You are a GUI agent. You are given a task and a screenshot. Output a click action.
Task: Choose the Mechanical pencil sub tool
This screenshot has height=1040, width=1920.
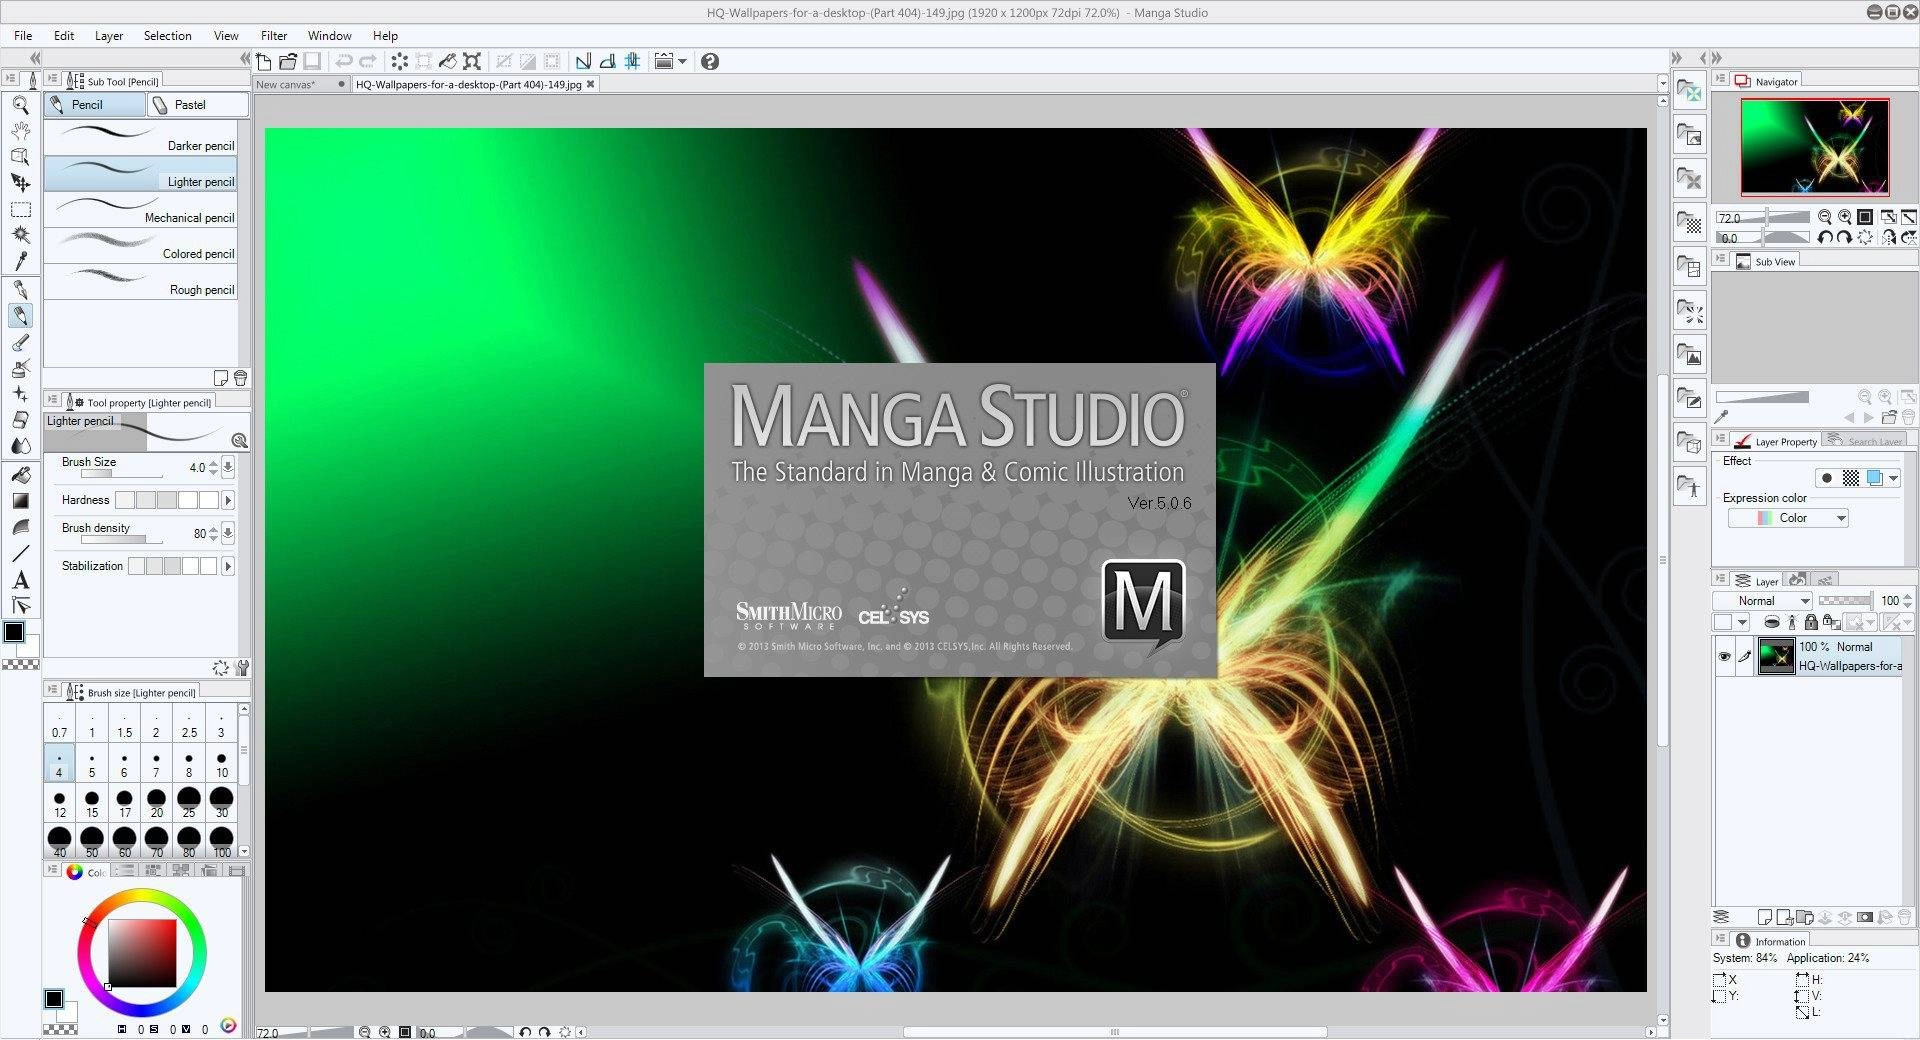pyautogui.click(x=141, y=209)
